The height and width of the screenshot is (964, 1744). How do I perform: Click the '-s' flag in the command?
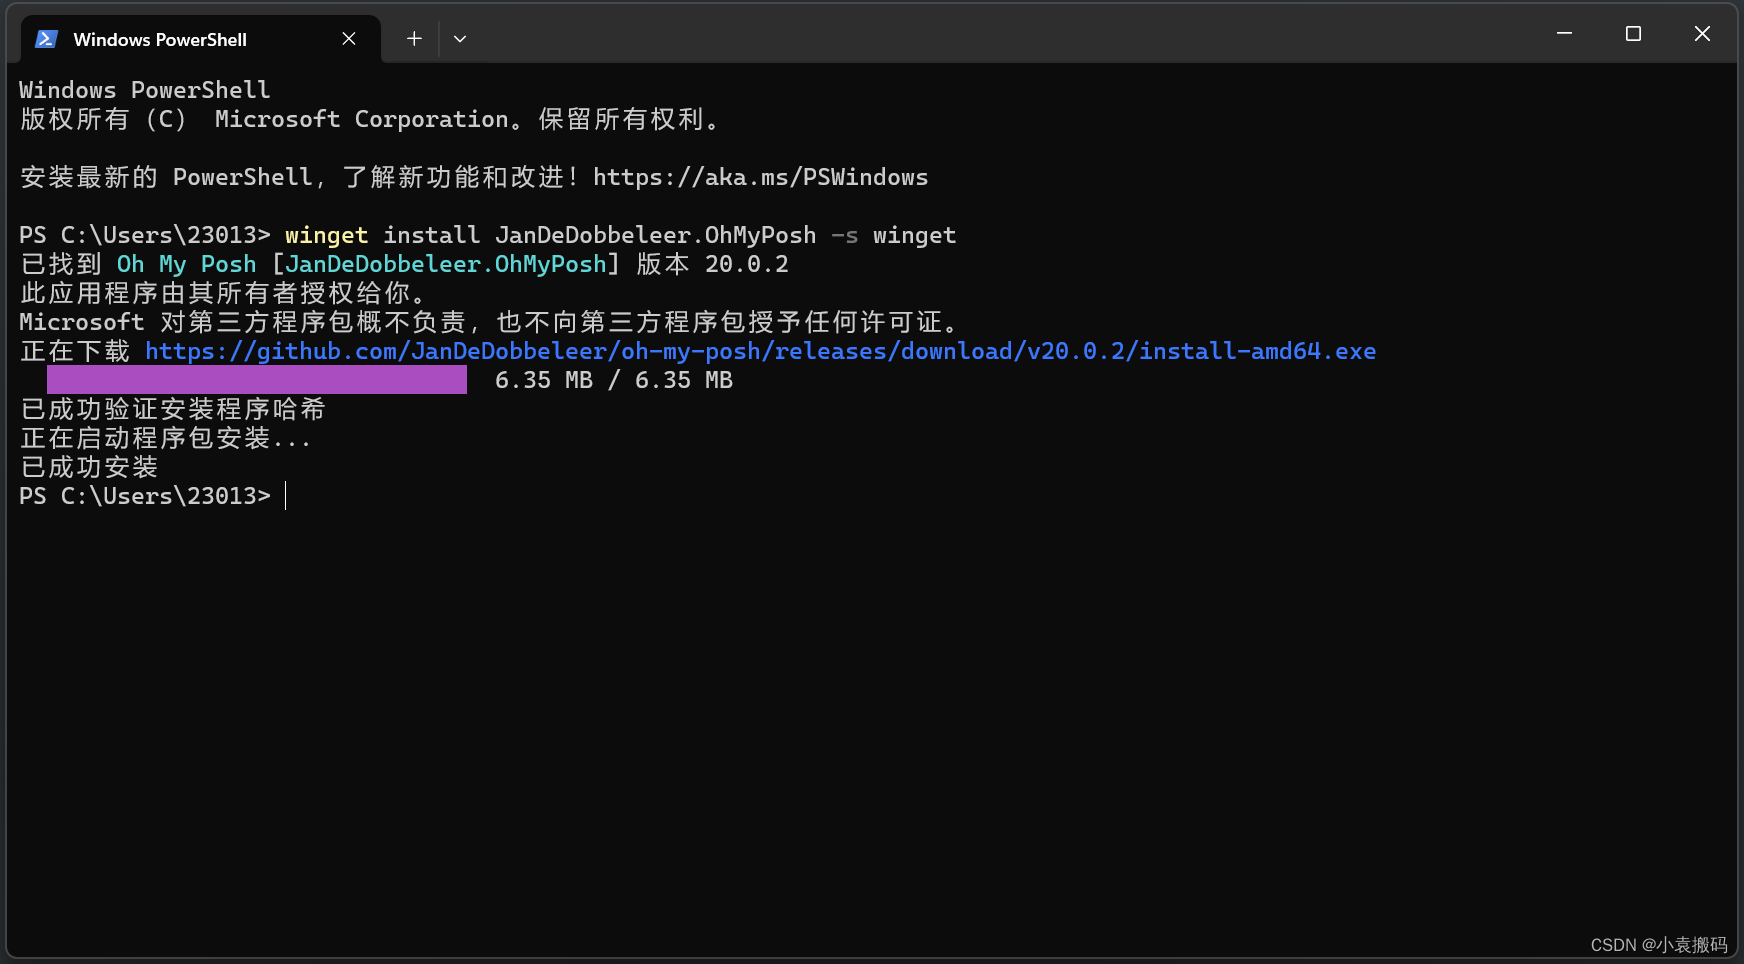click(845, 235)
